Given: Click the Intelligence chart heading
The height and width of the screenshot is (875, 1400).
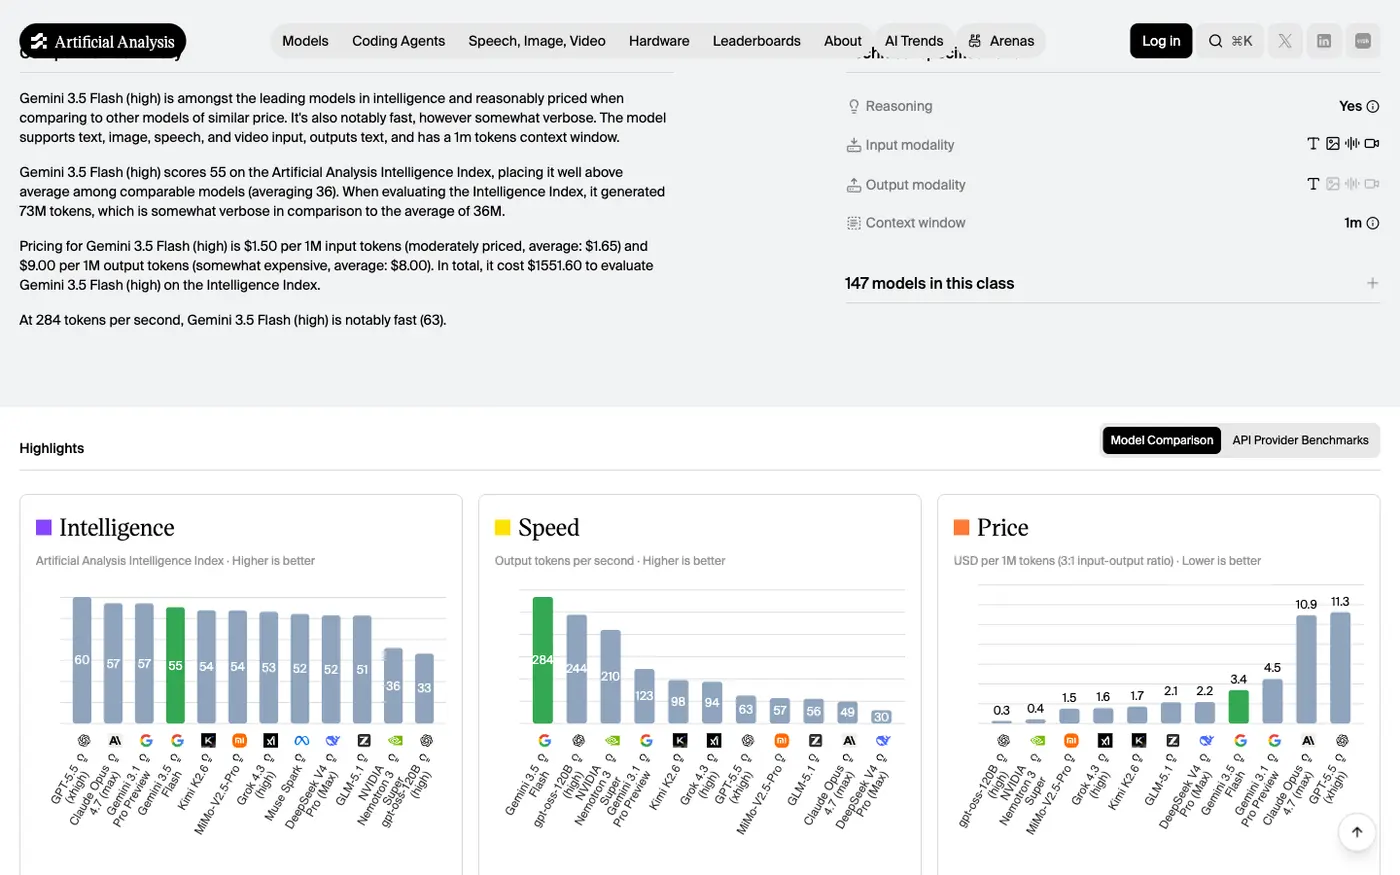Looking at the screenshot, I should pyautogui.click(x=116, y=527).
